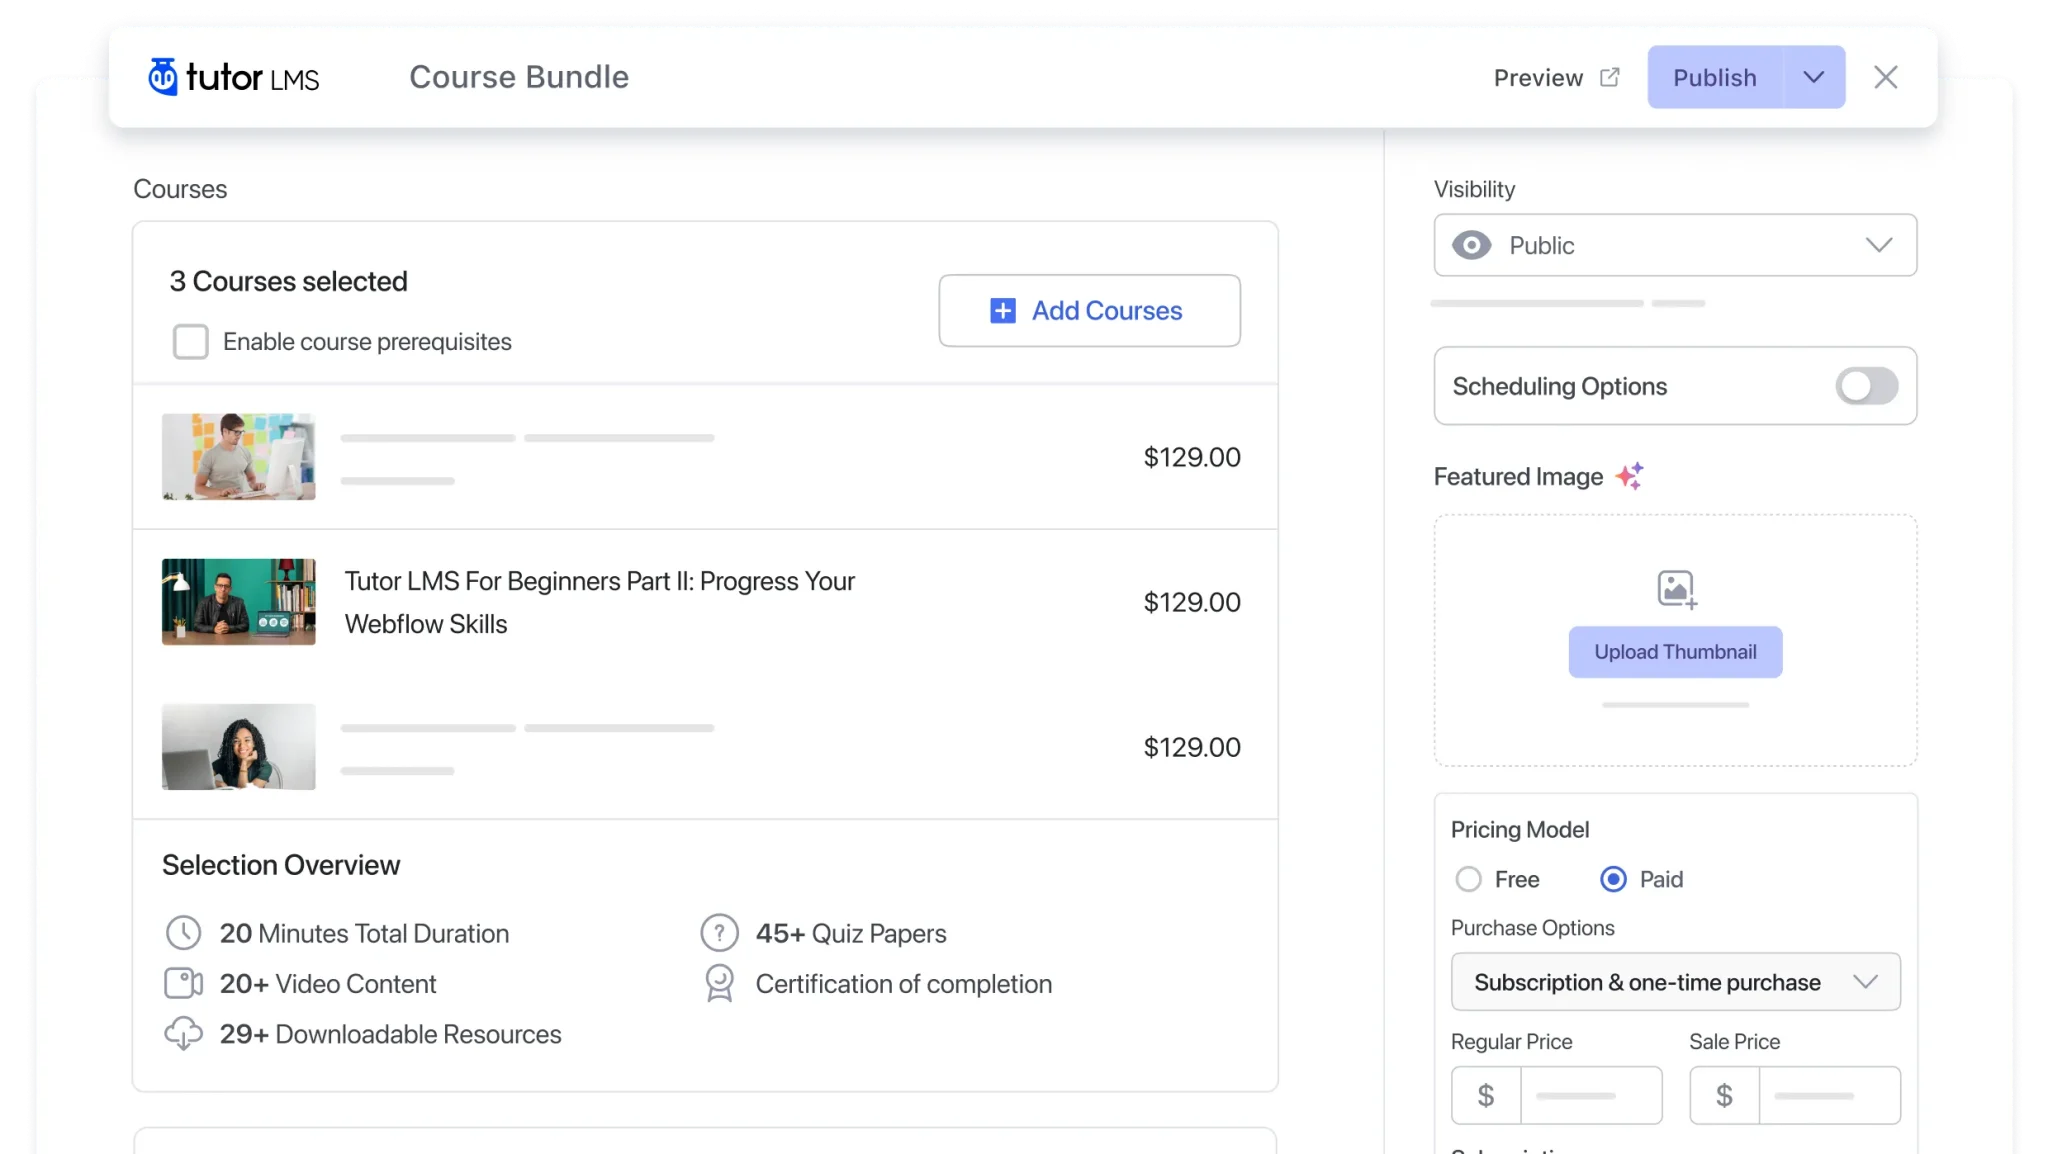Click the image placeholder icon above Upload Thumbnail
The height and width of the screenshot is (1154, 2048).
click(x=1676, y=589)
